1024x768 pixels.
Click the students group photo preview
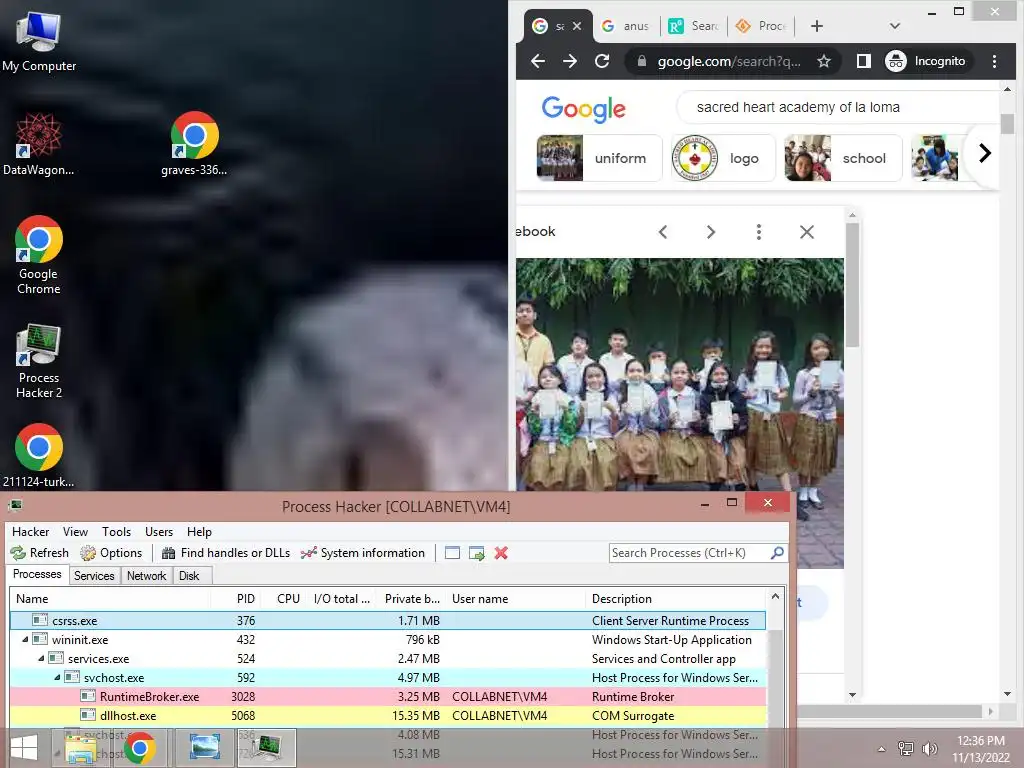[x=679, y=375]
